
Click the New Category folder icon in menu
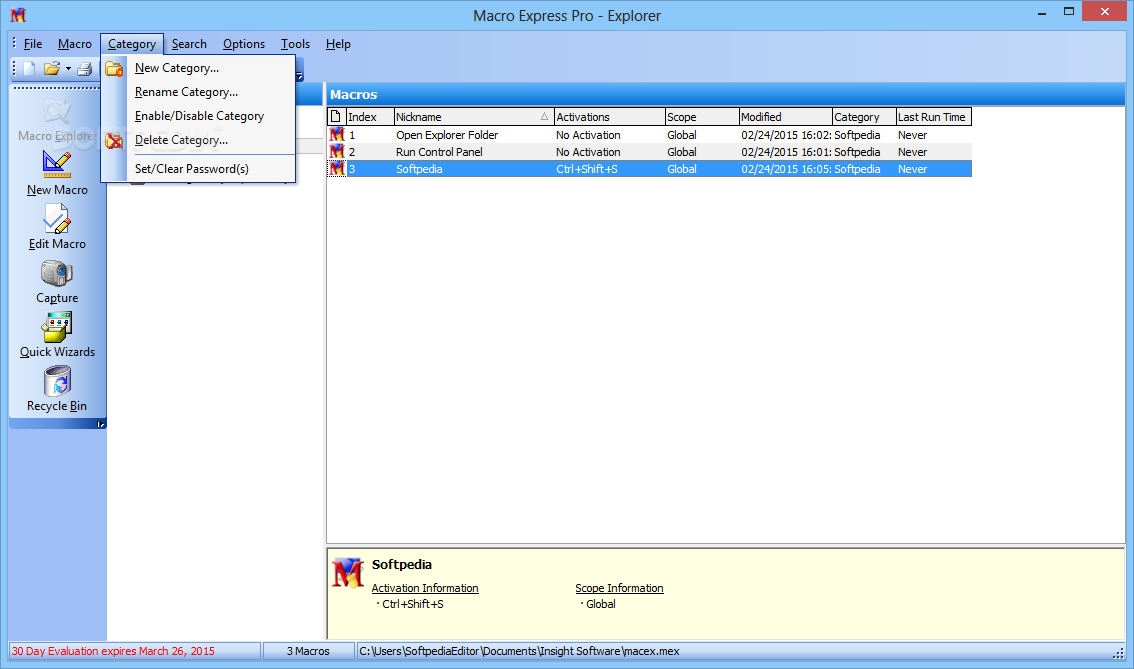coord(114,69)
